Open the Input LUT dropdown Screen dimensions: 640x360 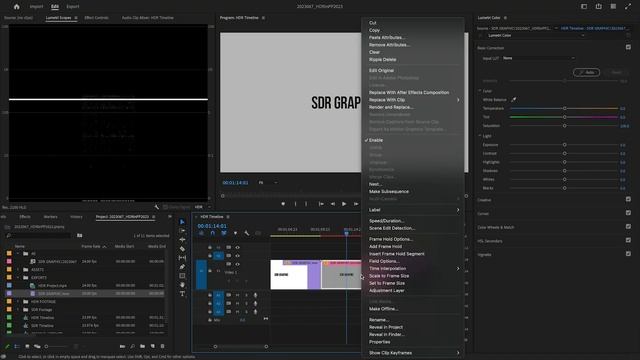point(538,58)
